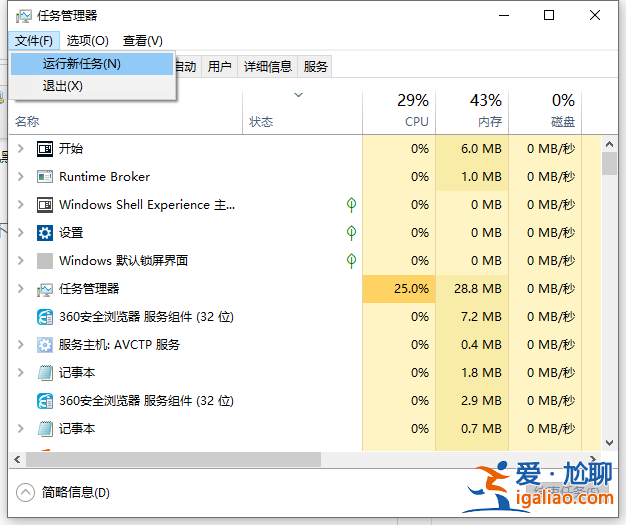Expand the 开始 process group

[21, 149]
